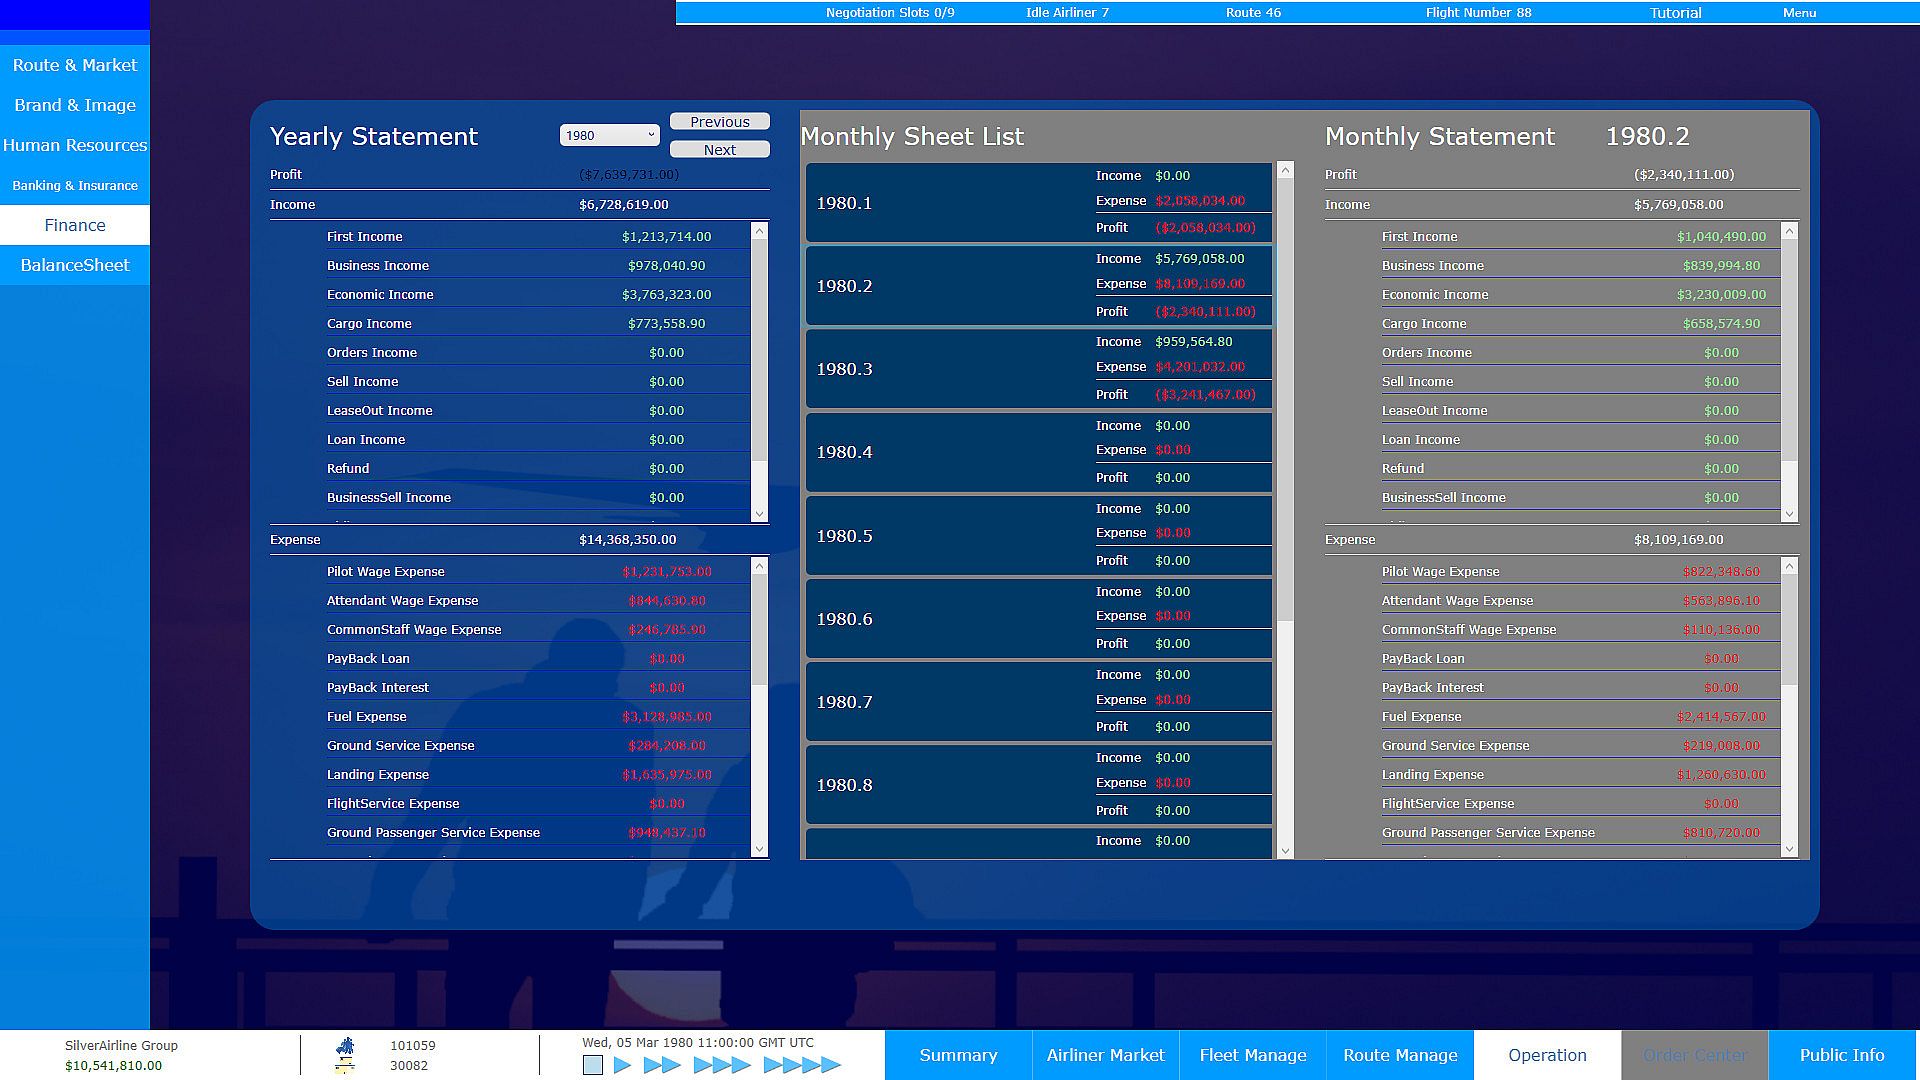Click the yellow cargo icon below passengers
The image size is (1920, 1080).
pyautogui.click(x=345, y=1066)
